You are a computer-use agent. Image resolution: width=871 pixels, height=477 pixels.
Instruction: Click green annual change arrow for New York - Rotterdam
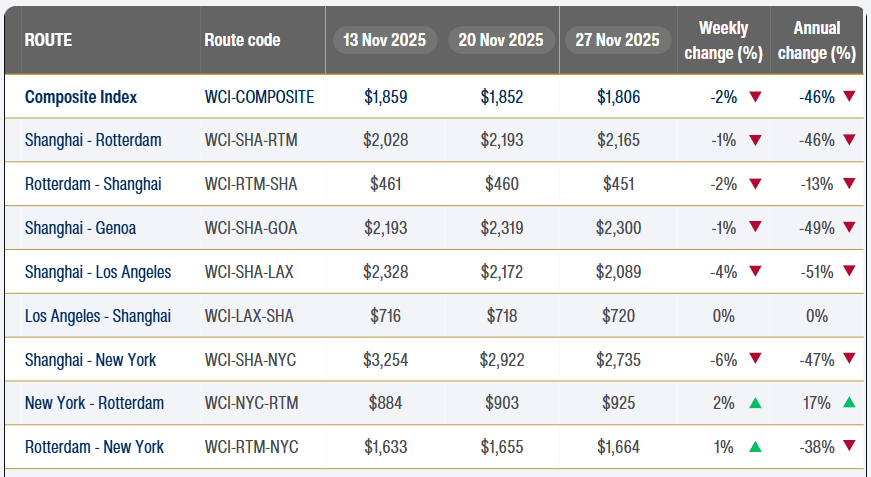tap(849, 403)
